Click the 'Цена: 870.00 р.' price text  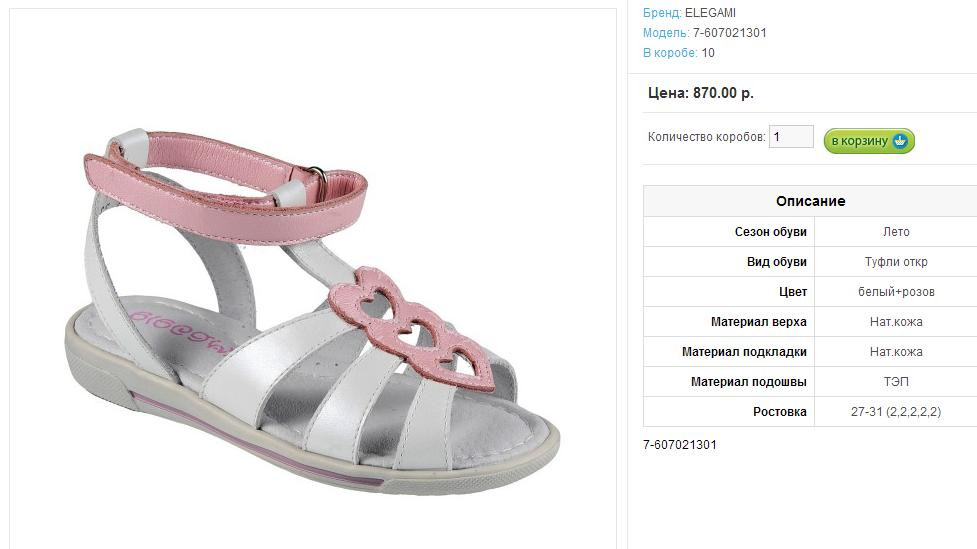[x=701, y=93]
